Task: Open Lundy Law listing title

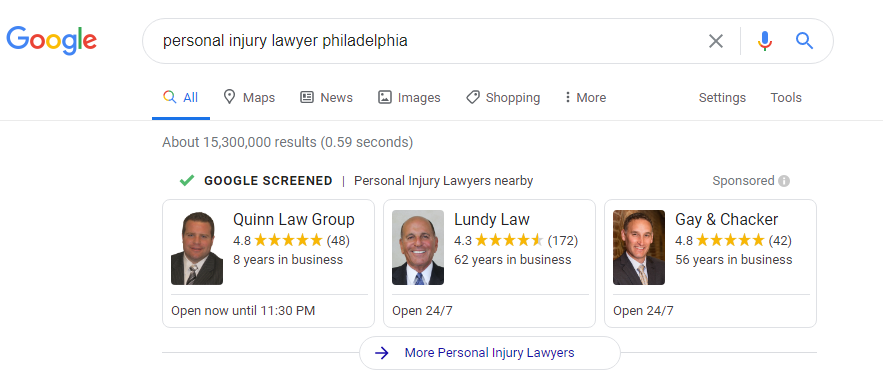Action: coord(492,219)
